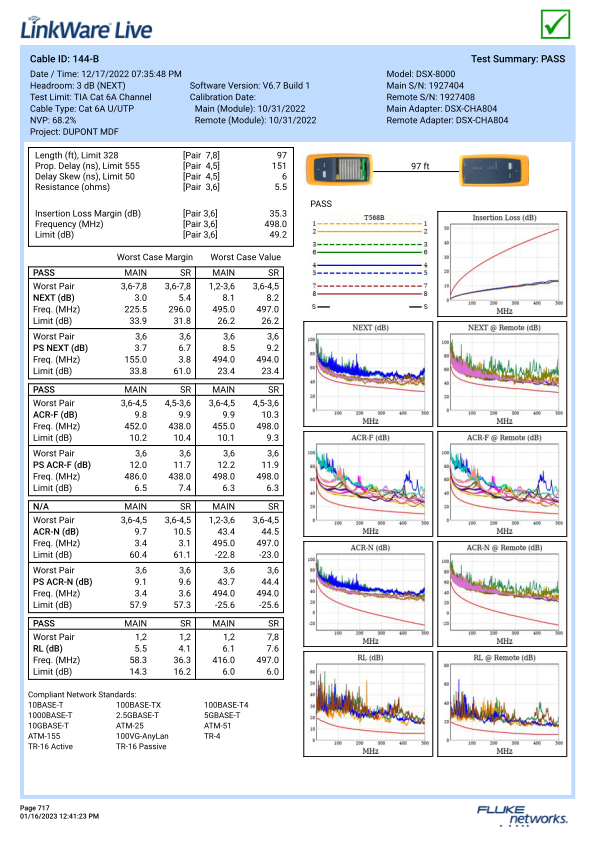Screen dimensions: 595x841
Task: Click the 97 ft cable length label
Action: (420, 166)
